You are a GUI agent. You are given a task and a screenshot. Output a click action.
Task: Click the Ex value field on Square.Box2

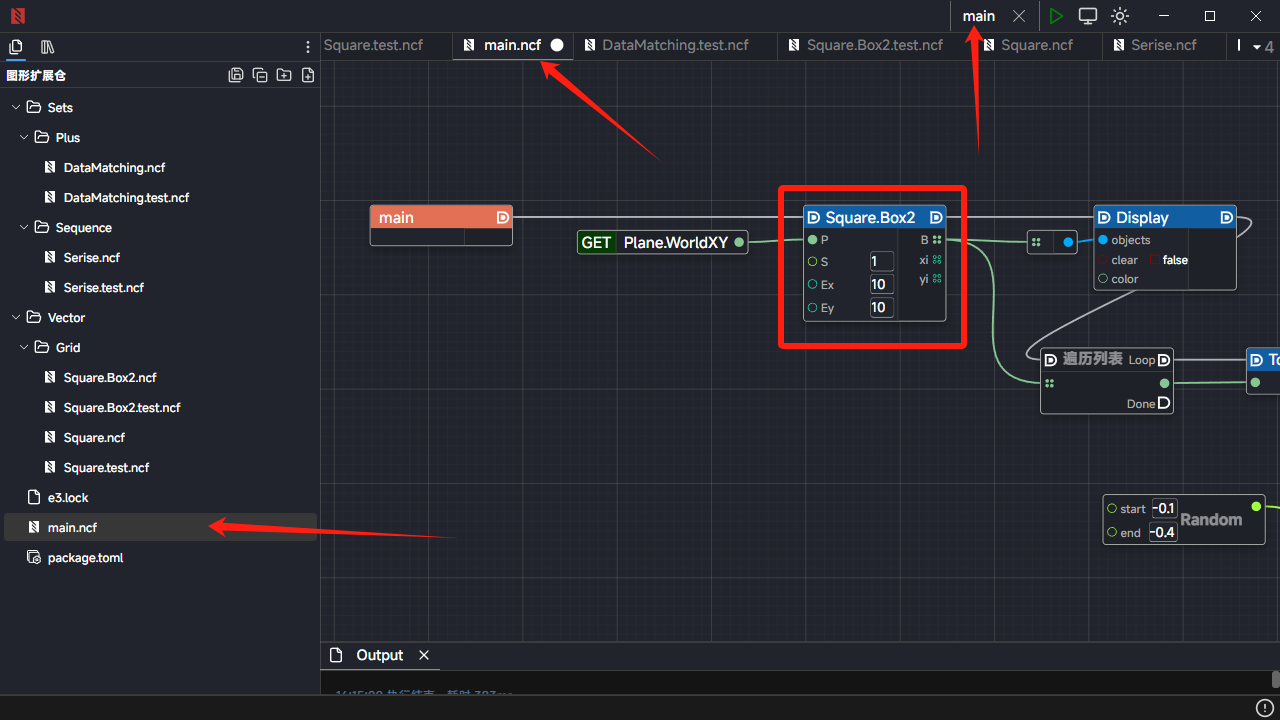tap(881, 285)
